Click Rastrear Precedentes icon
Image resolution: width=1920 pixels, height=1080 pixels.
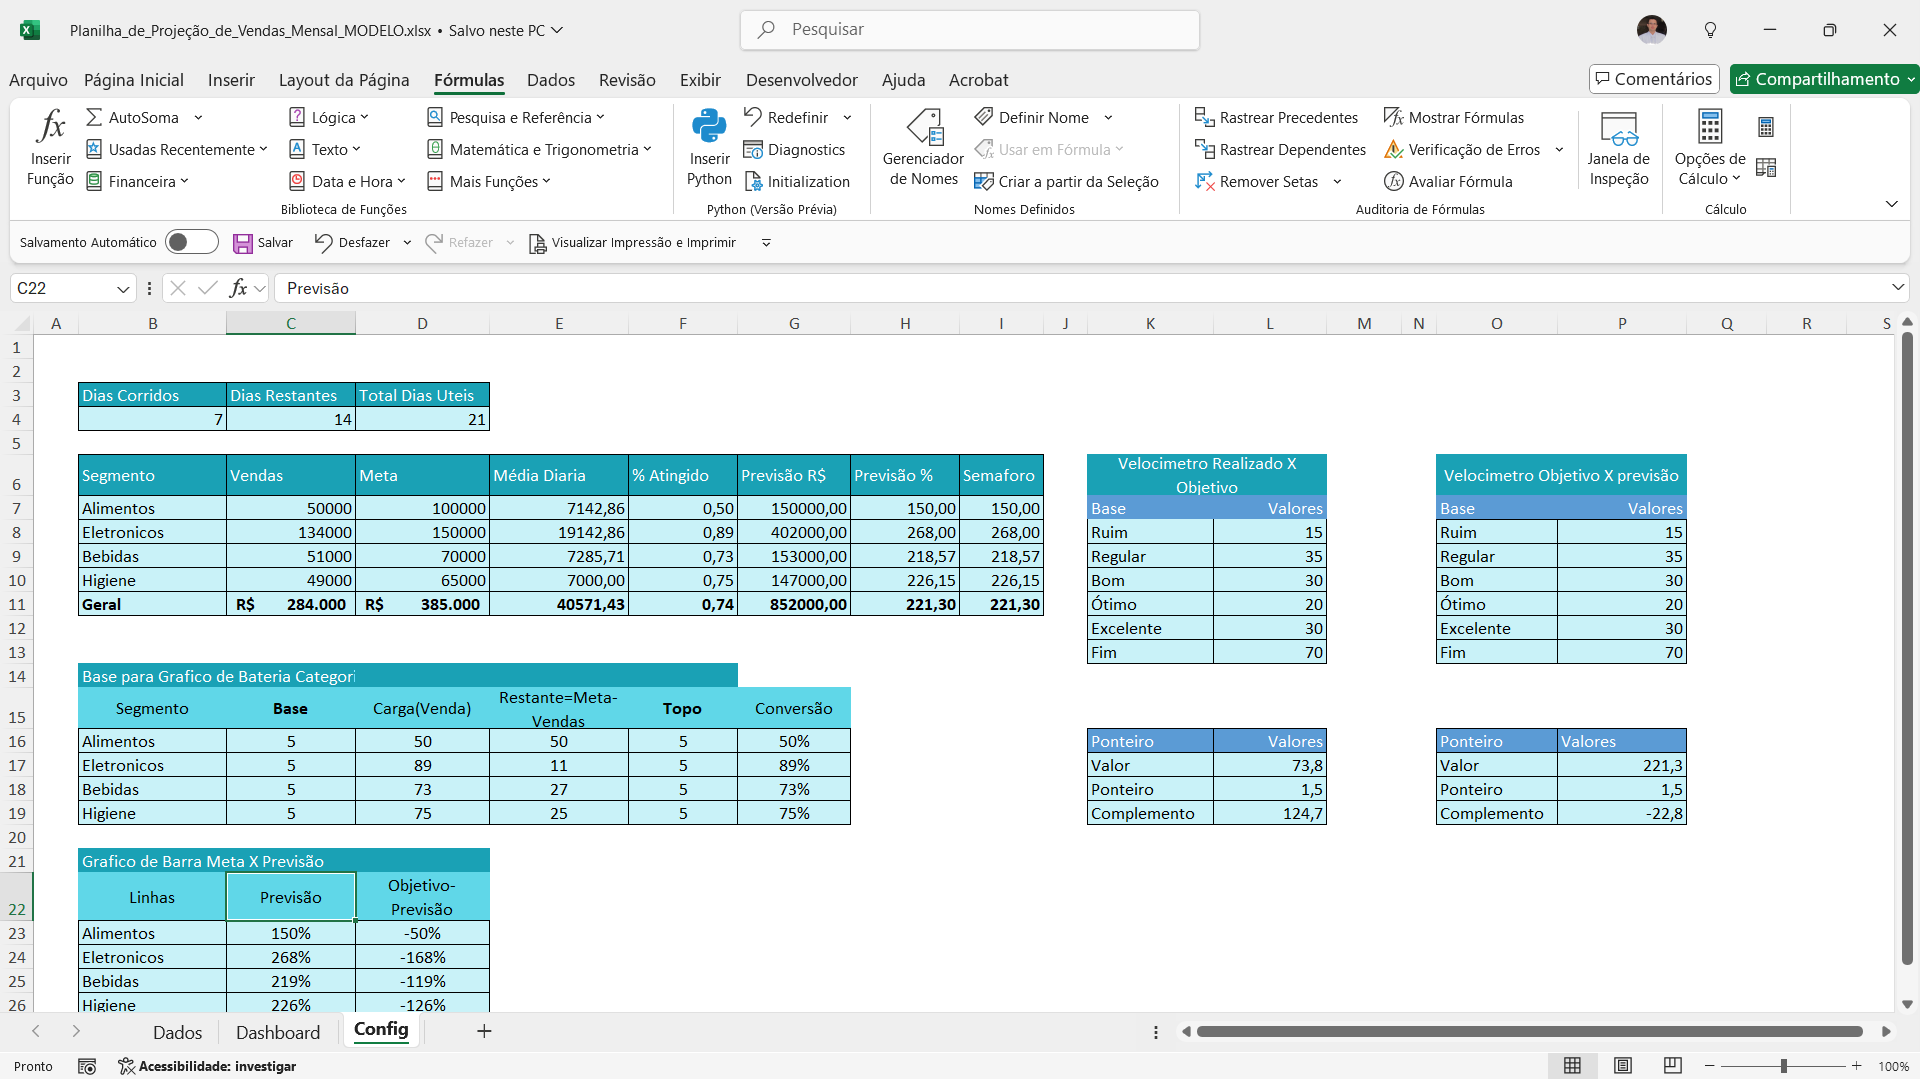tap(1204, 118)
